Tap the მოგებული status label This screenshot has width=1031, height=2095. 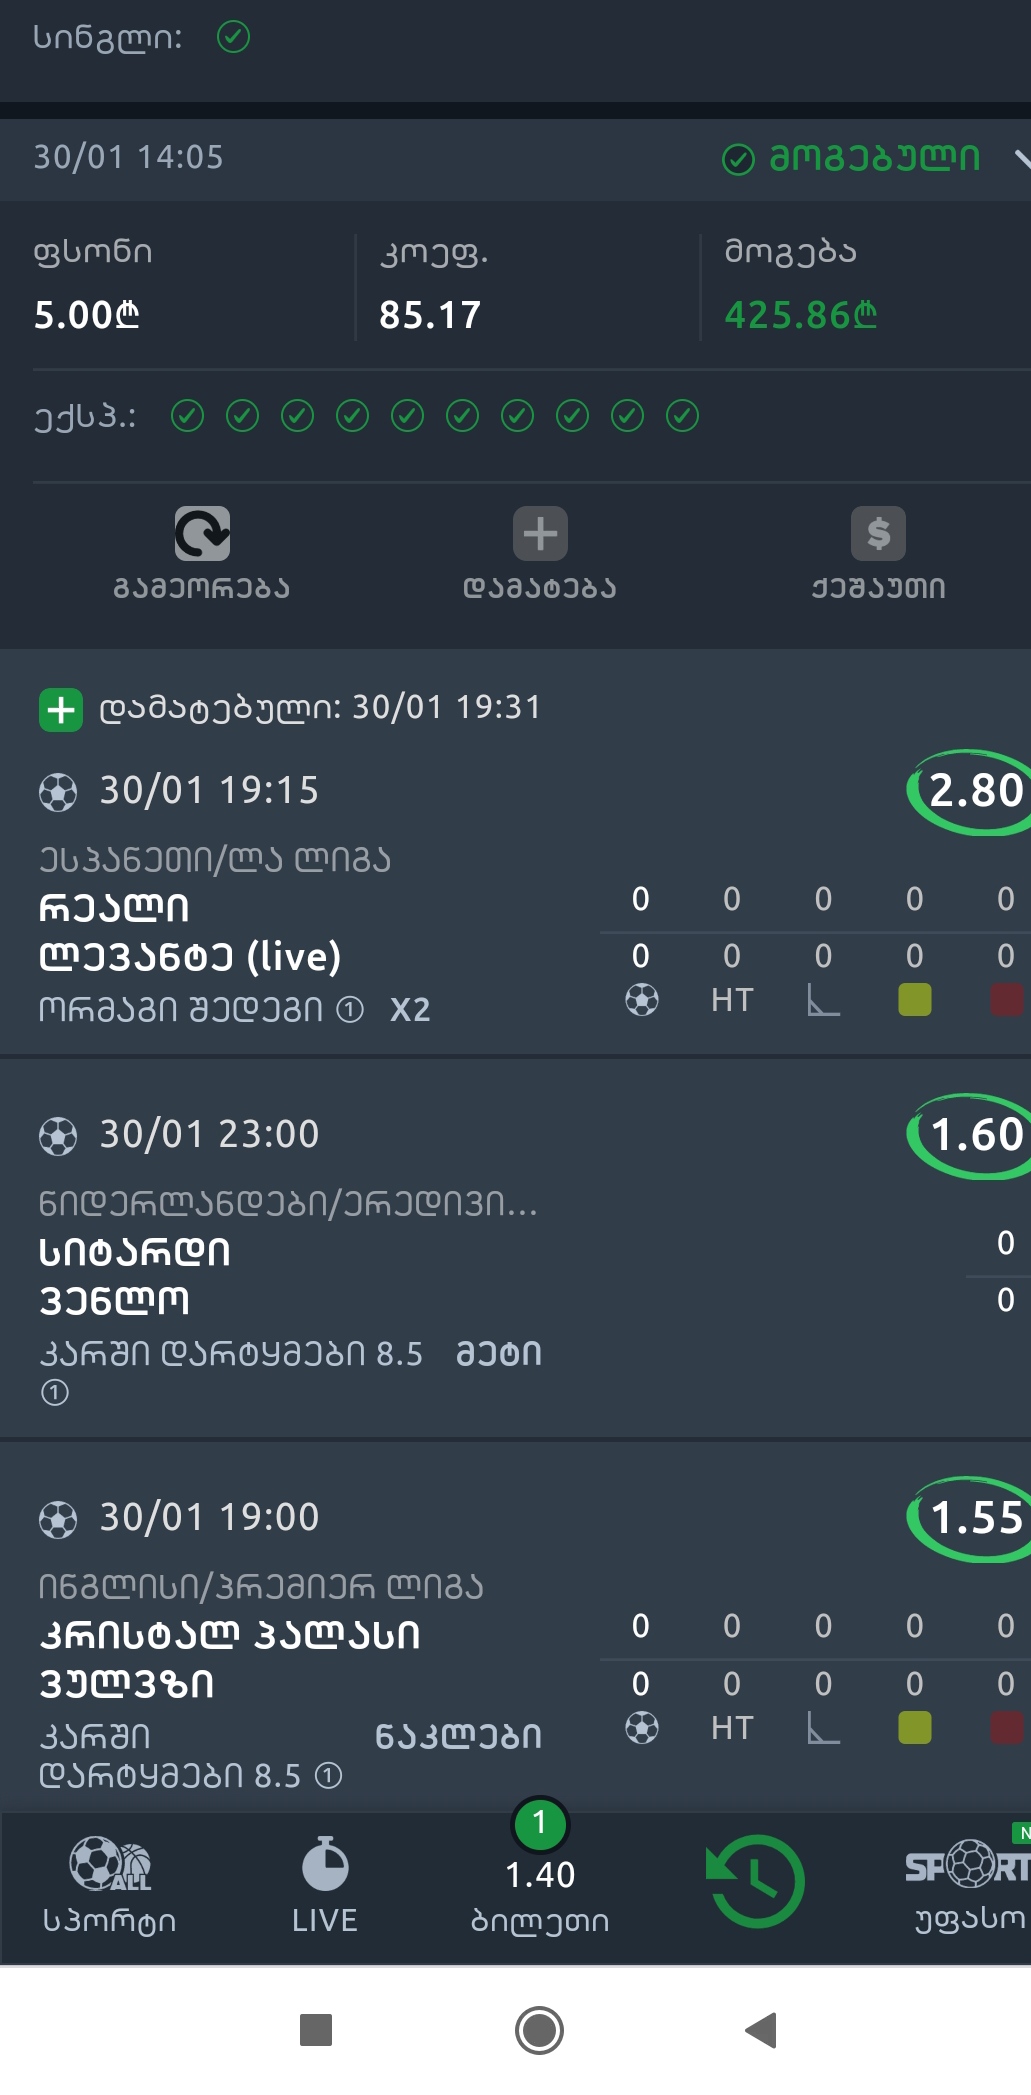872,158
